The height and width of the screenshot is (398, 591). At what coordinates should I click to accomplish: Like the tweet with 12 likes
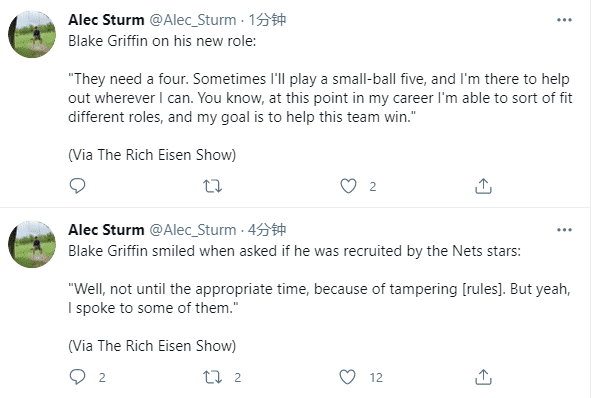348,377
